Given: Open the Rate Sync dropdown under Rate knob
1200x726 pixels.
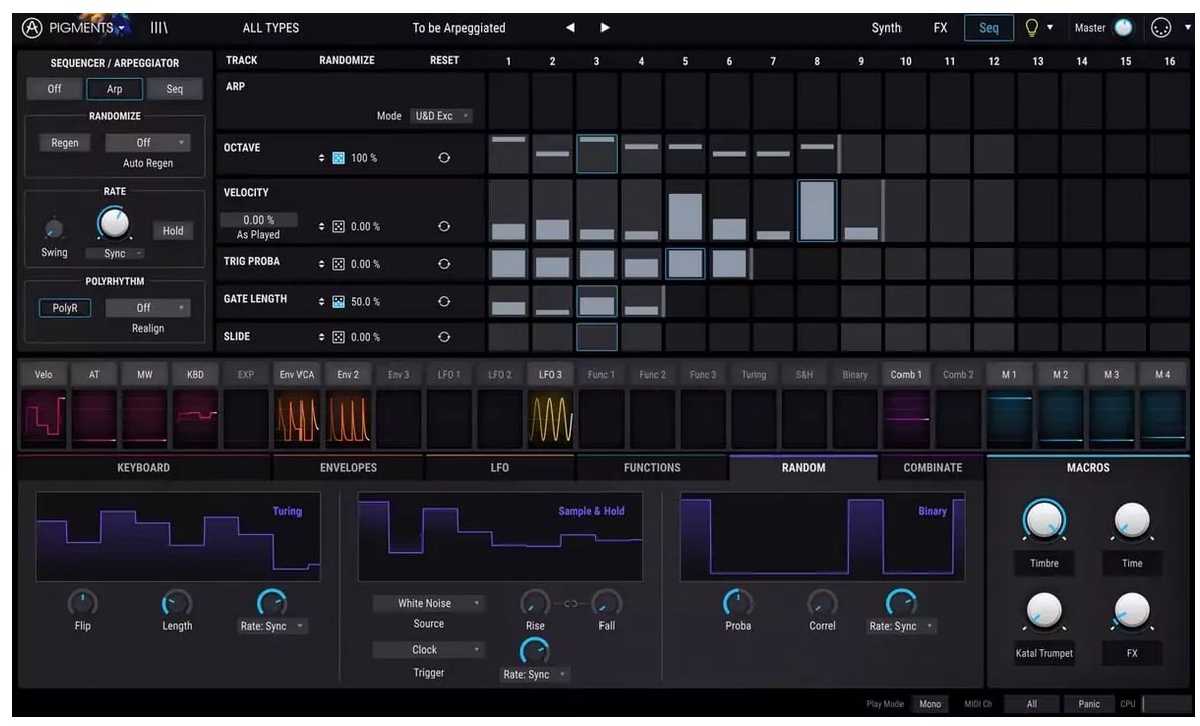Looking at the screenshot, I should 115,254.
